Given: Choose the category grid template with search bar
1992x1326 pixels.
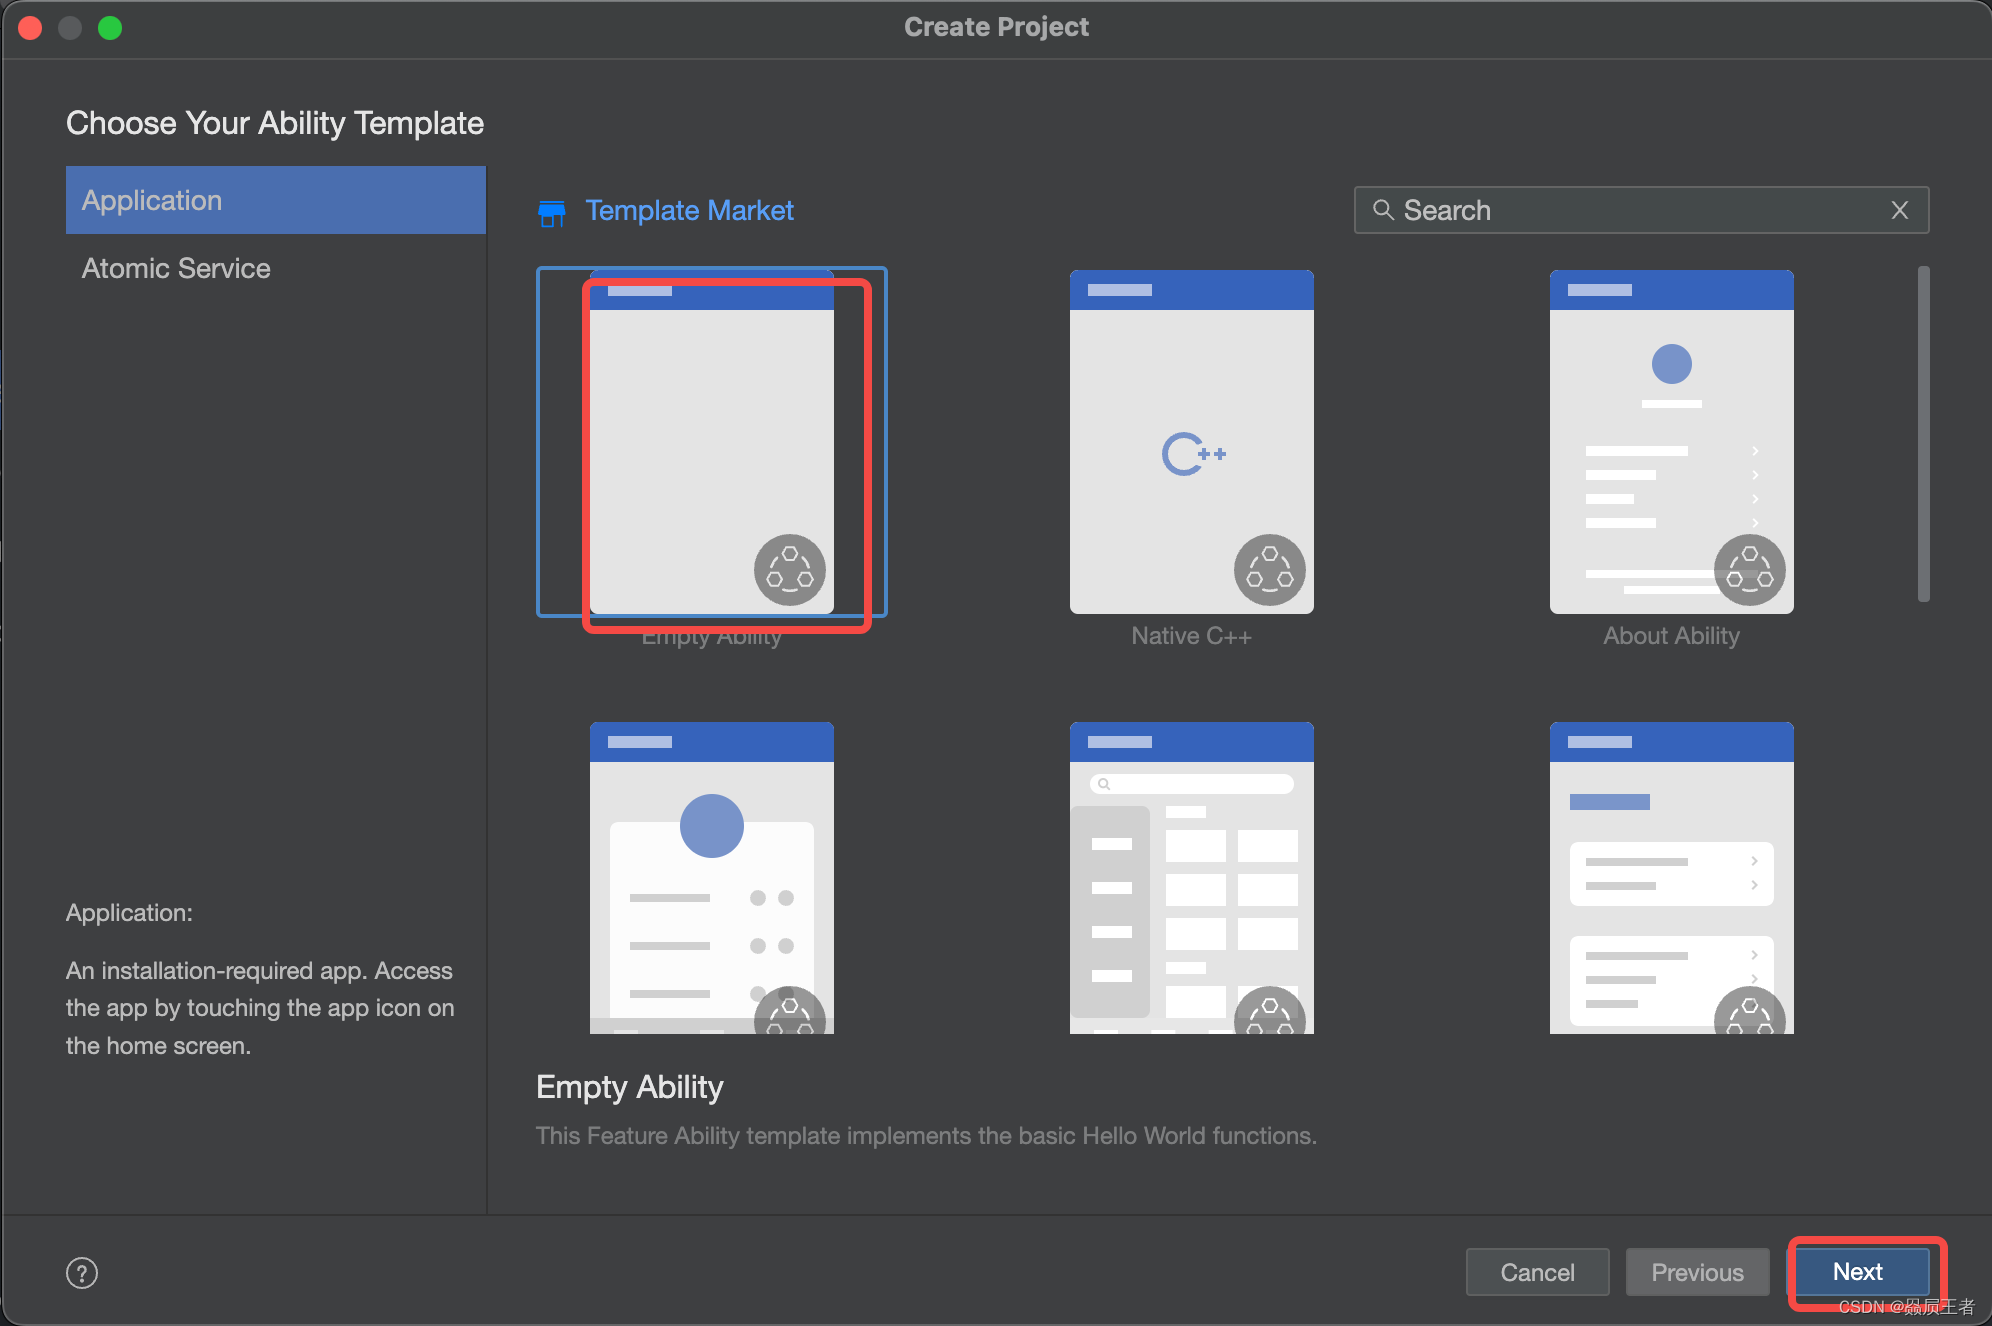Looking at the screenshot, I should (1191, 877).
